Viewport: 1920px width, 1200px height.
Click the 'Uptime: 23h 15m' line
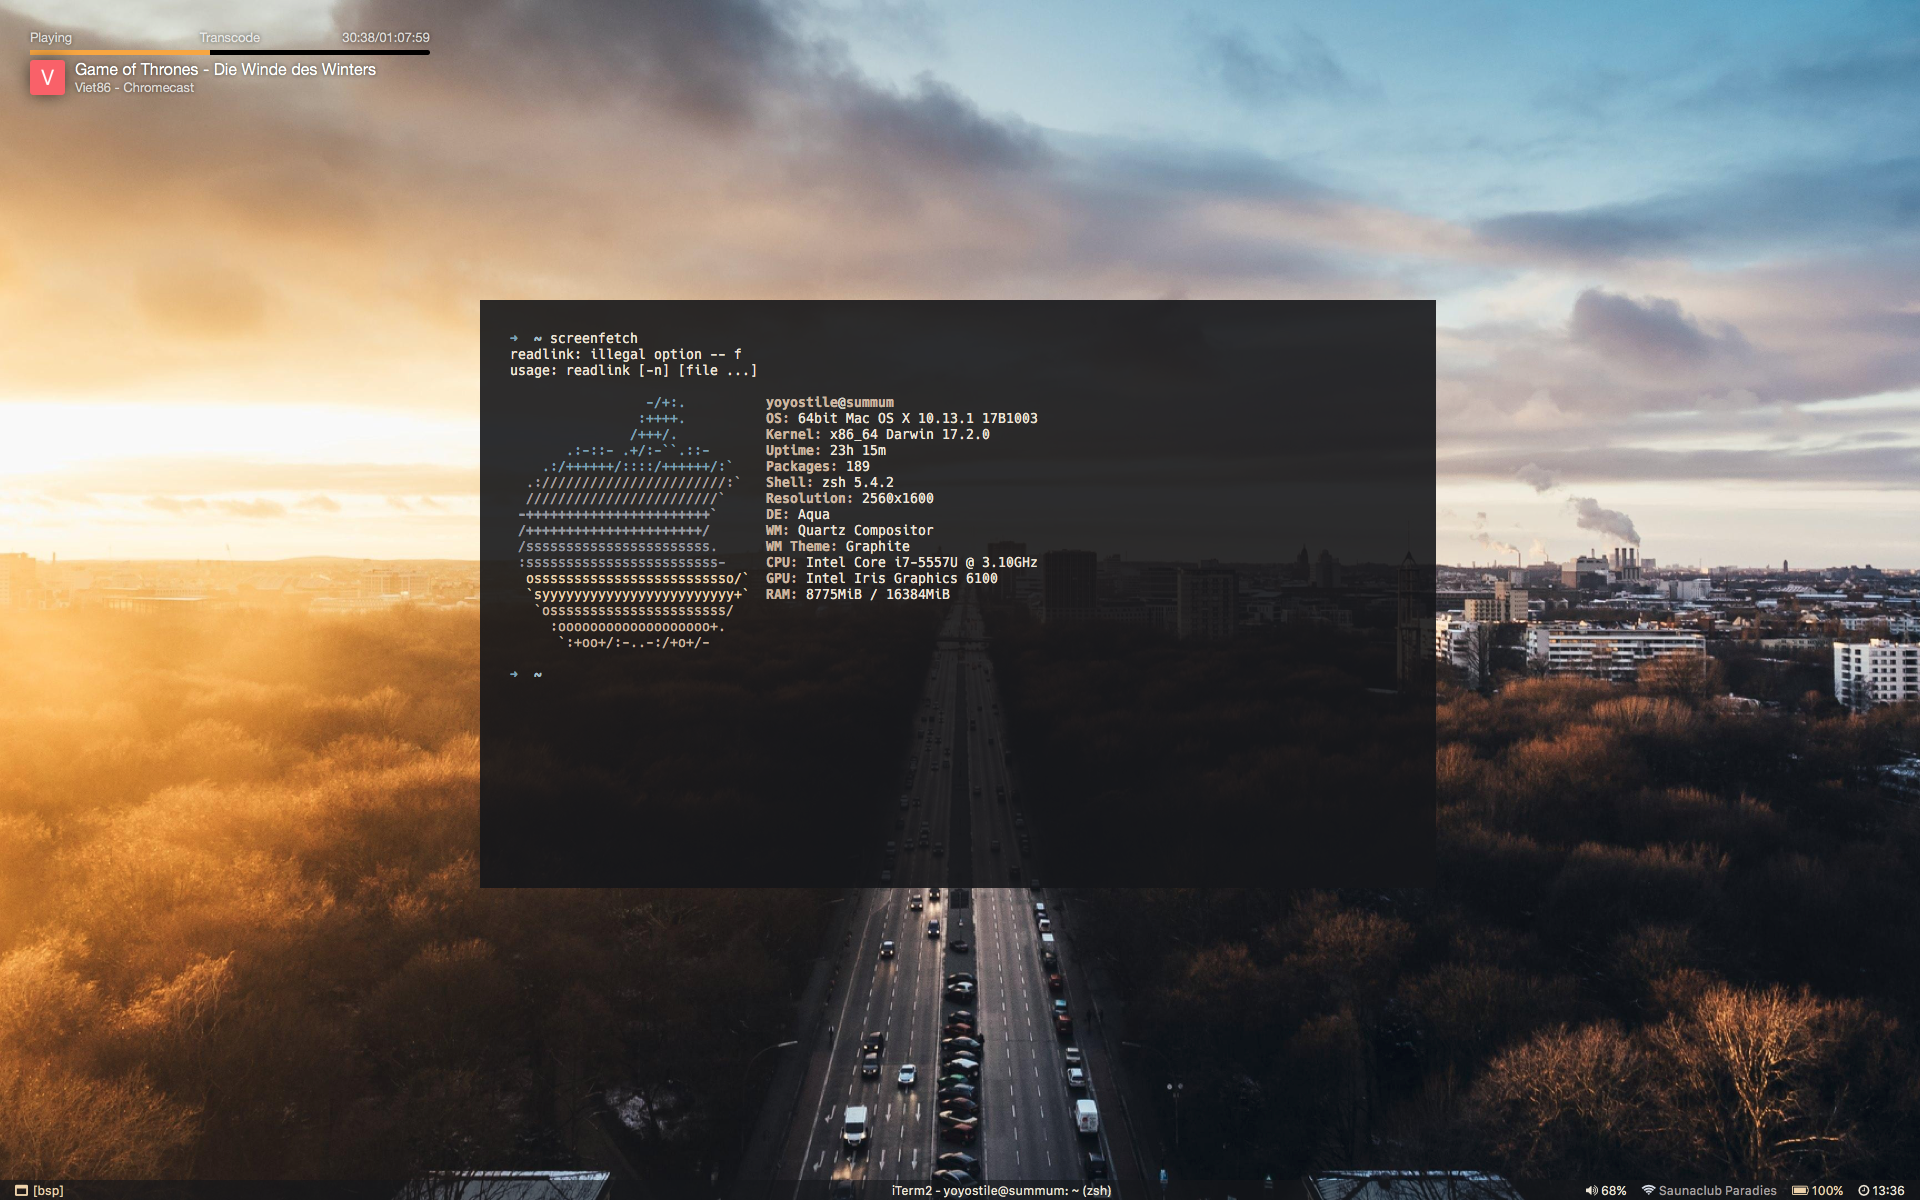[826, 450]
